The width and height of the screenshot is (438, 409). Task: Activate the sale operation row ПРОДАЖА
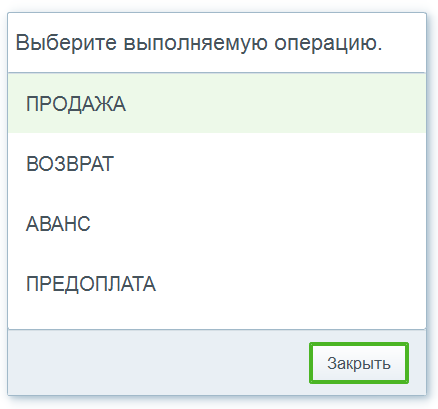pyautogui.click(x=217, y=103)
